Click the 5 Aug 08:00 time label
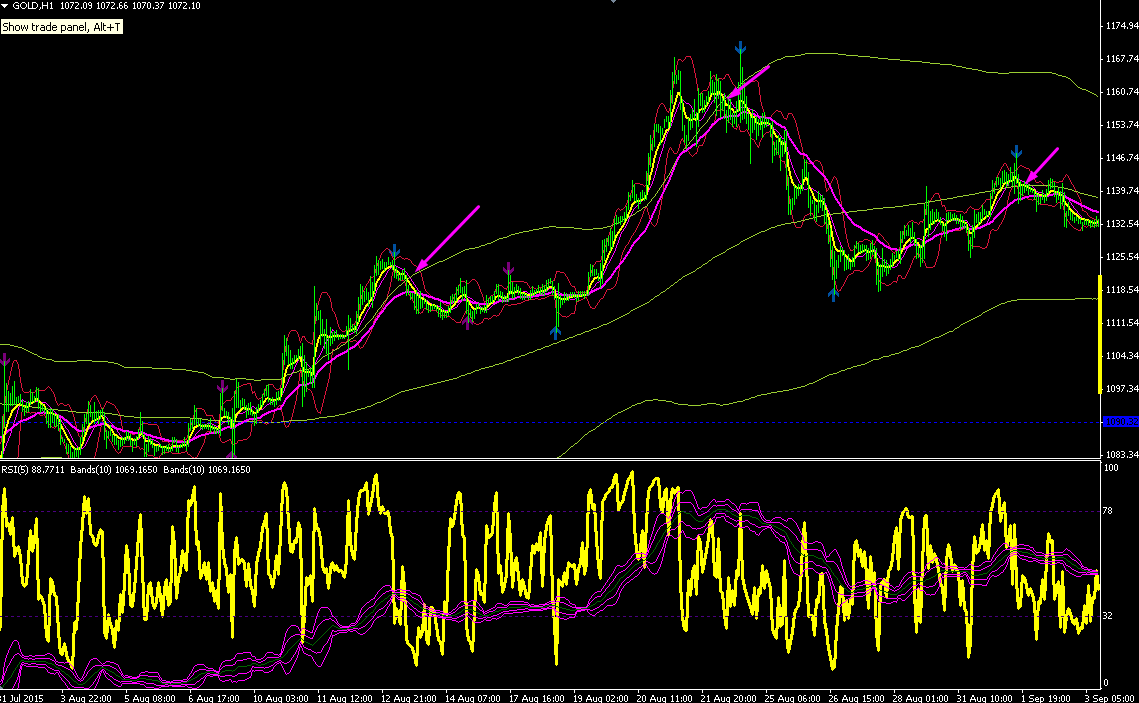Screen dimensions: 1139x703 point(150,699)
